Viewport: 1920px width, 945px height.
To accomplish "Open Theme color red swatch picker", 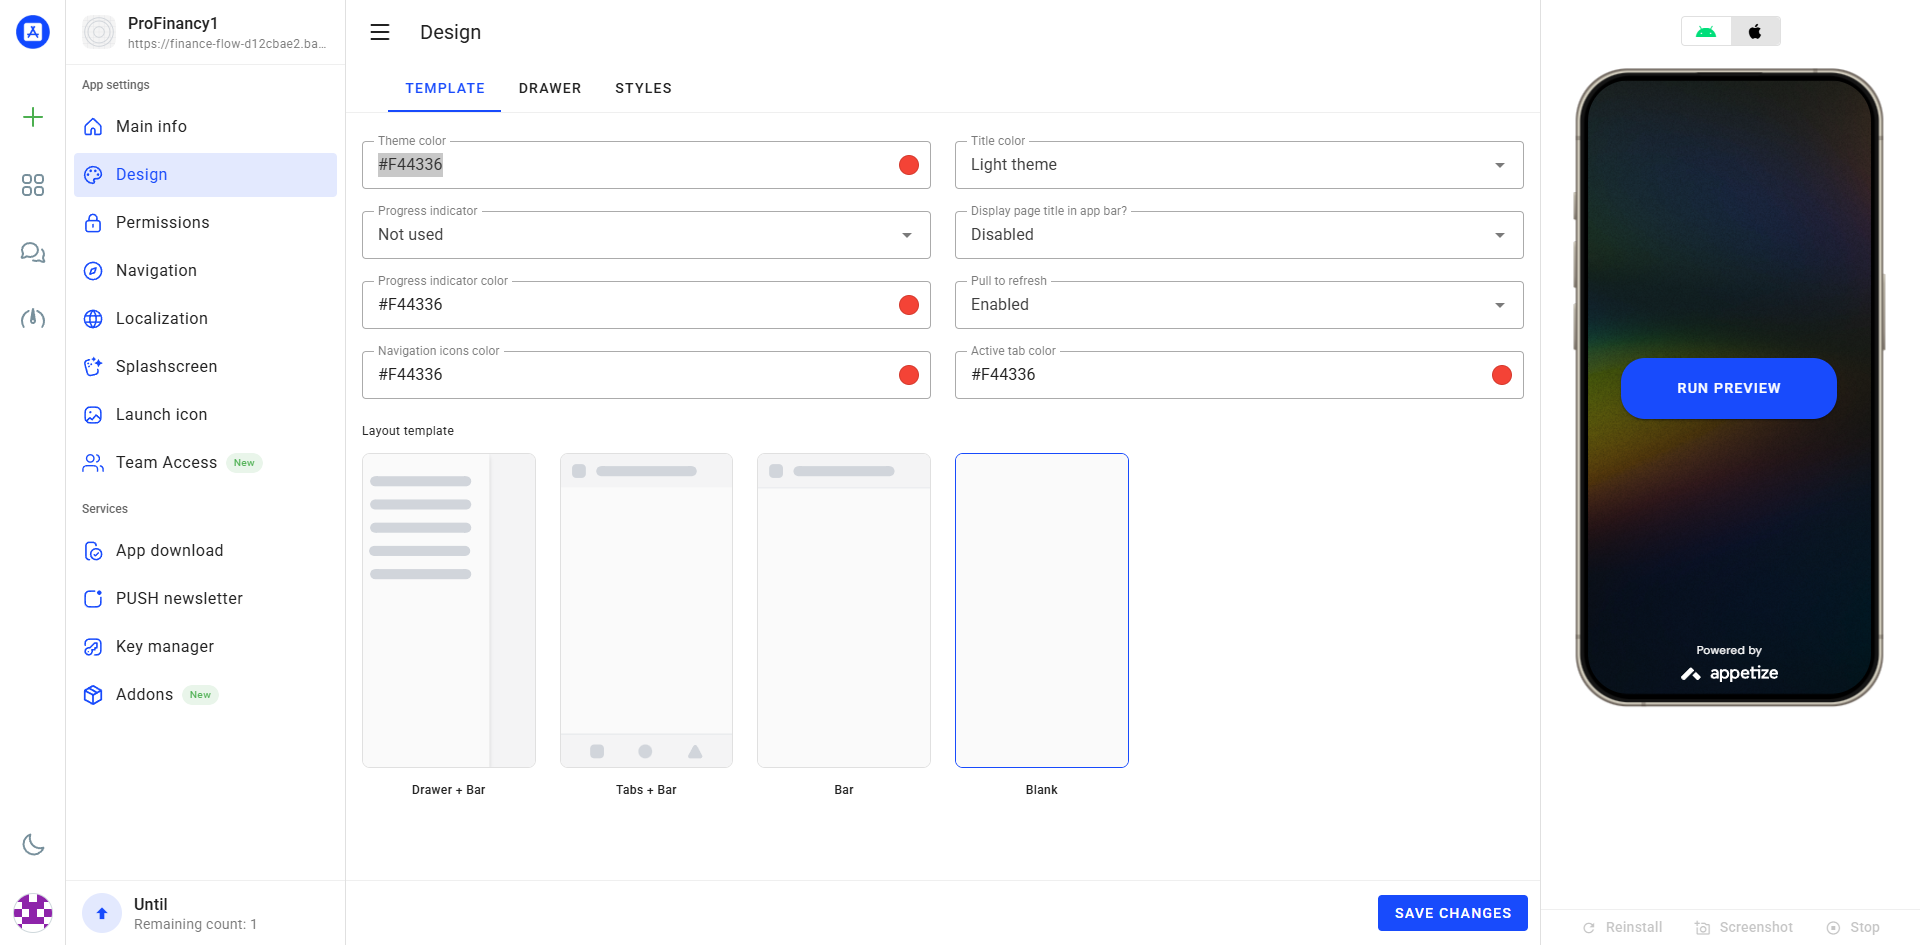I will coord(909,165).
